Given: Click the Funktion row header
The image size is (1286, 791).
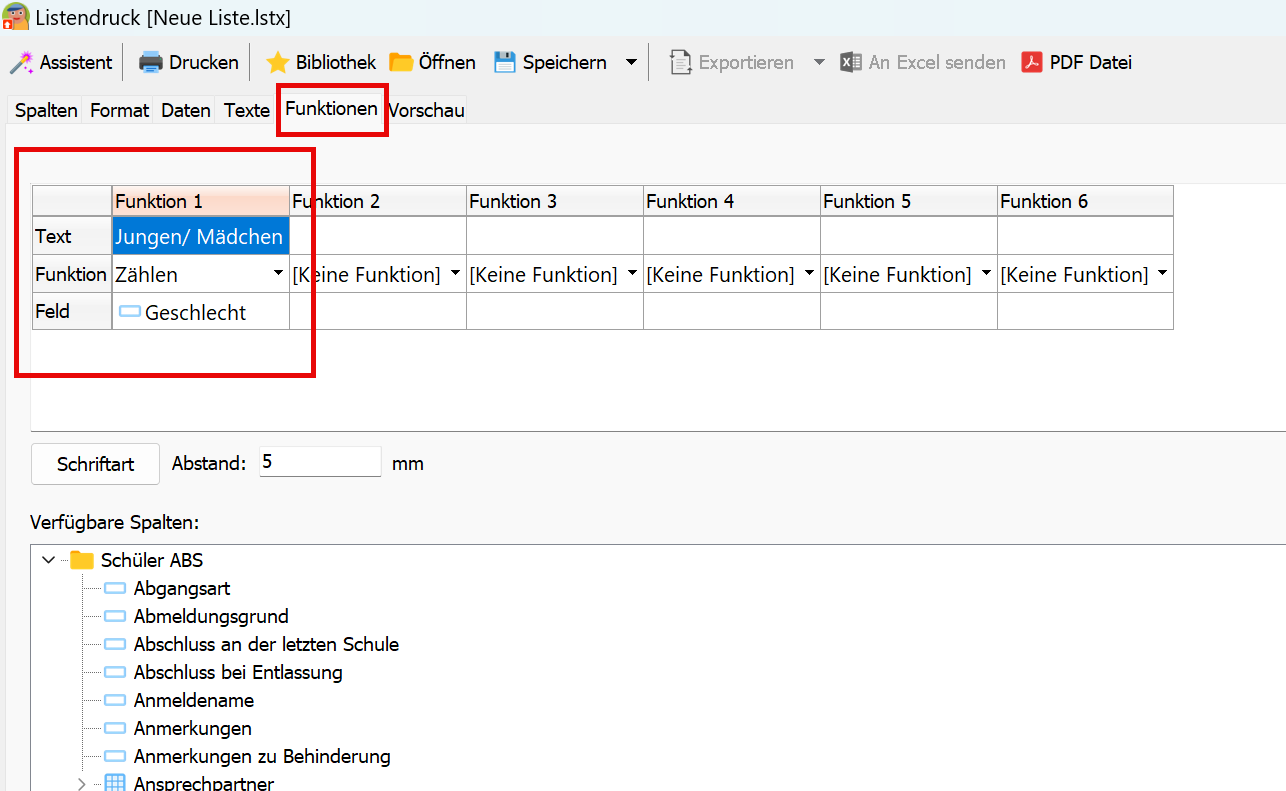Looking at the screenshot, I should (72, 274).
